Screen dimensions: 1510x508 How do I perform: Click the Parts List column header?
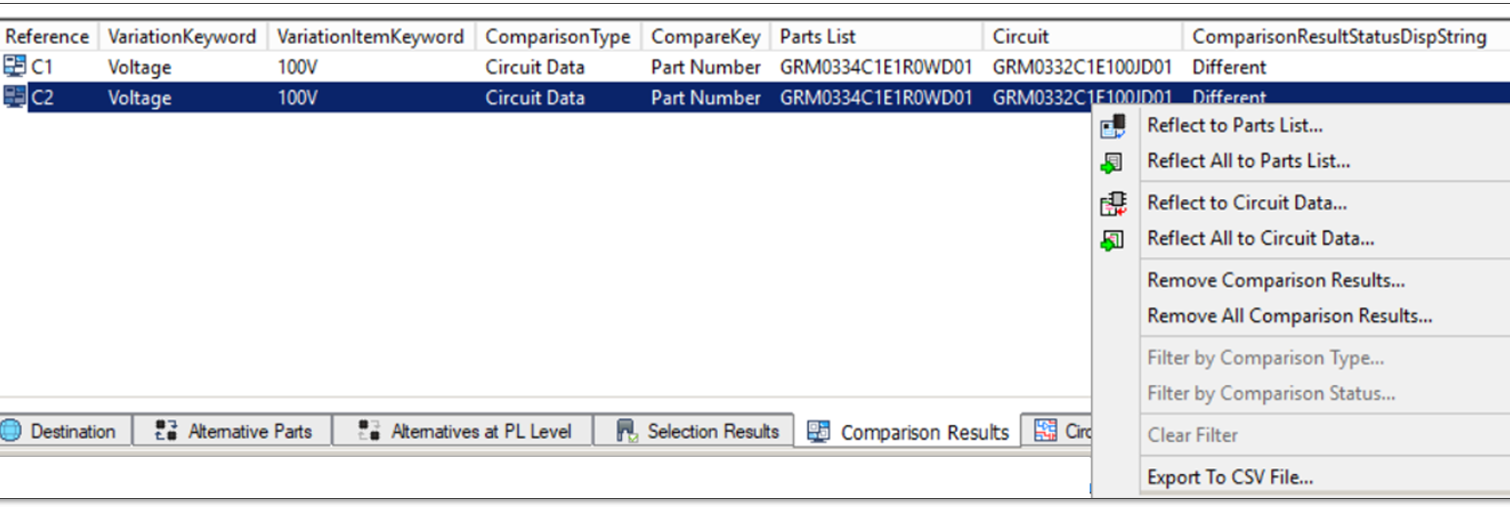tap(817, 37)
